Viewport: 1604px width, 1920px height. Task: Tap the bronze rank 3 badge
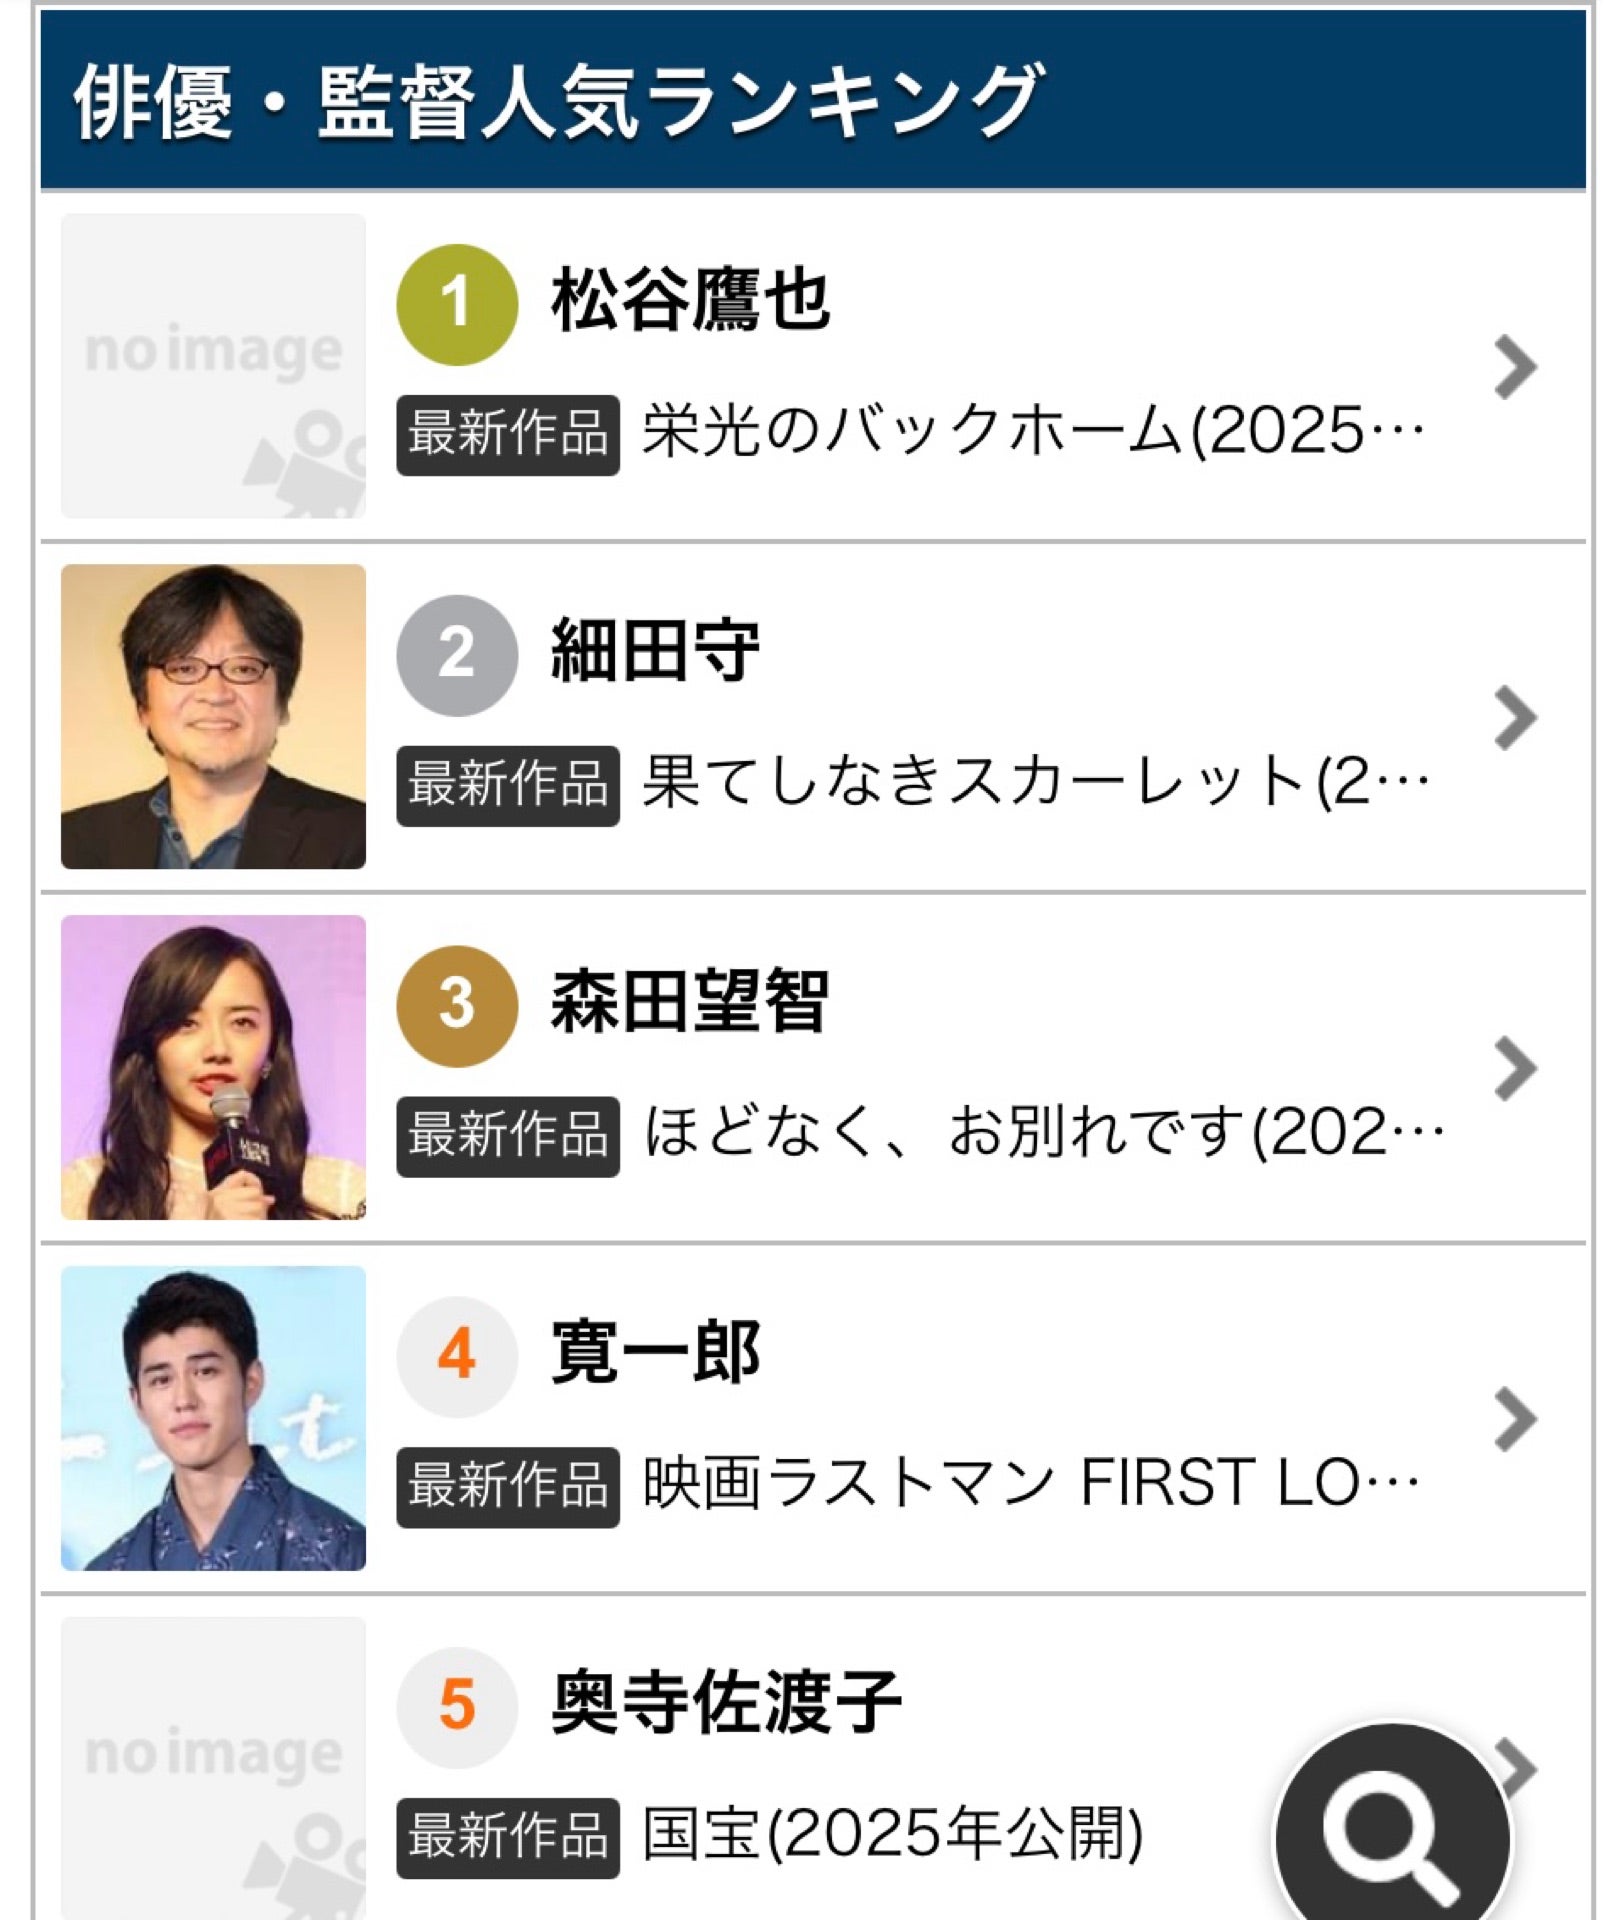coord(457,1006)
